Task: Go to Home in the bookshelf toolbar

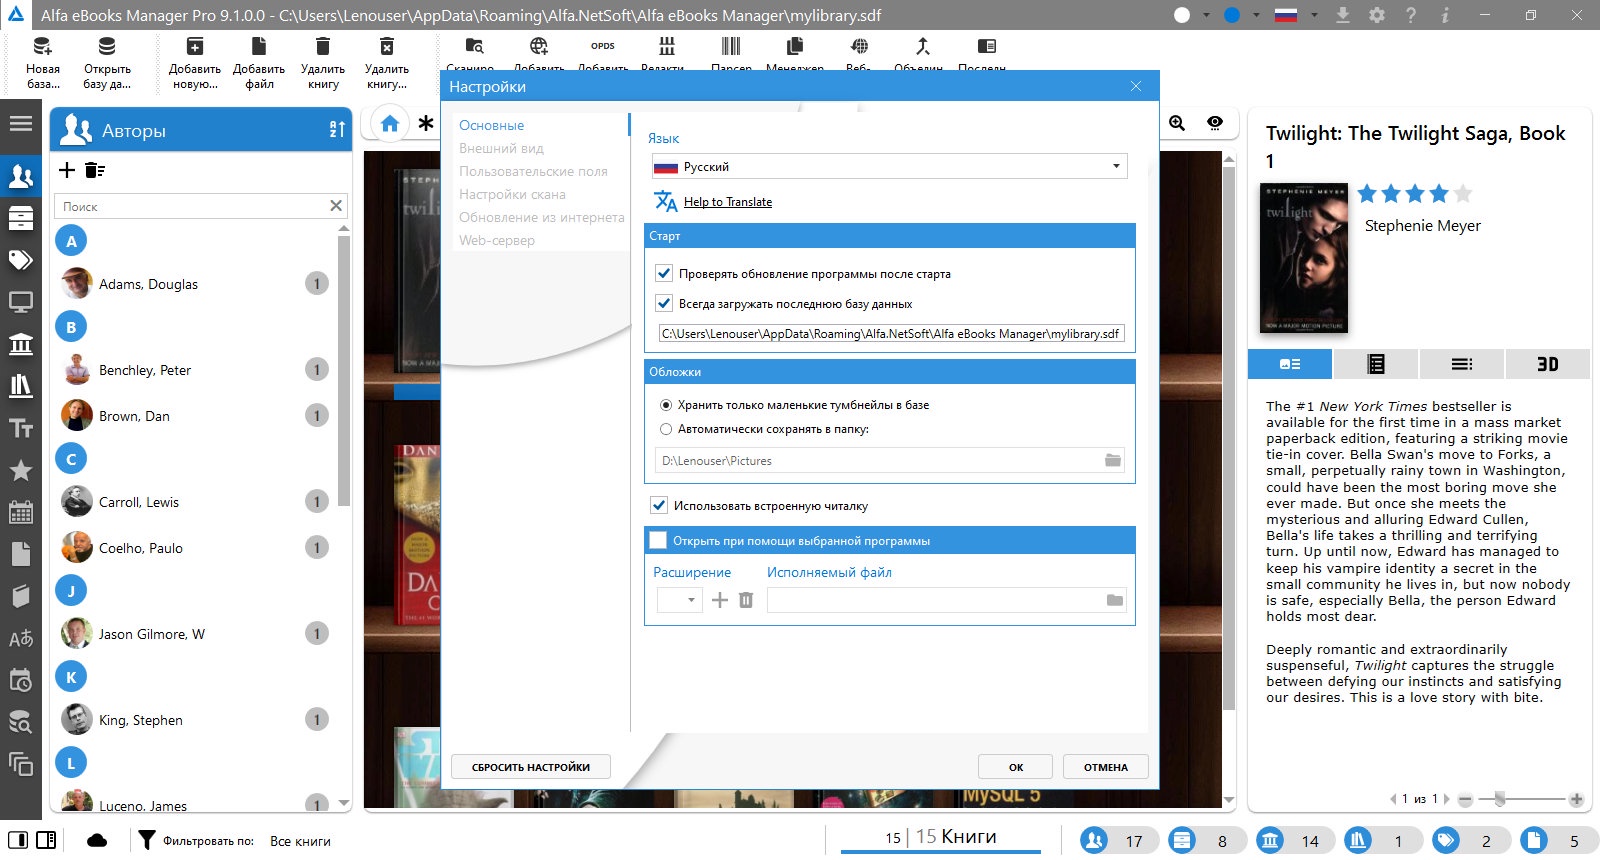Action: (x=390, y=123)
